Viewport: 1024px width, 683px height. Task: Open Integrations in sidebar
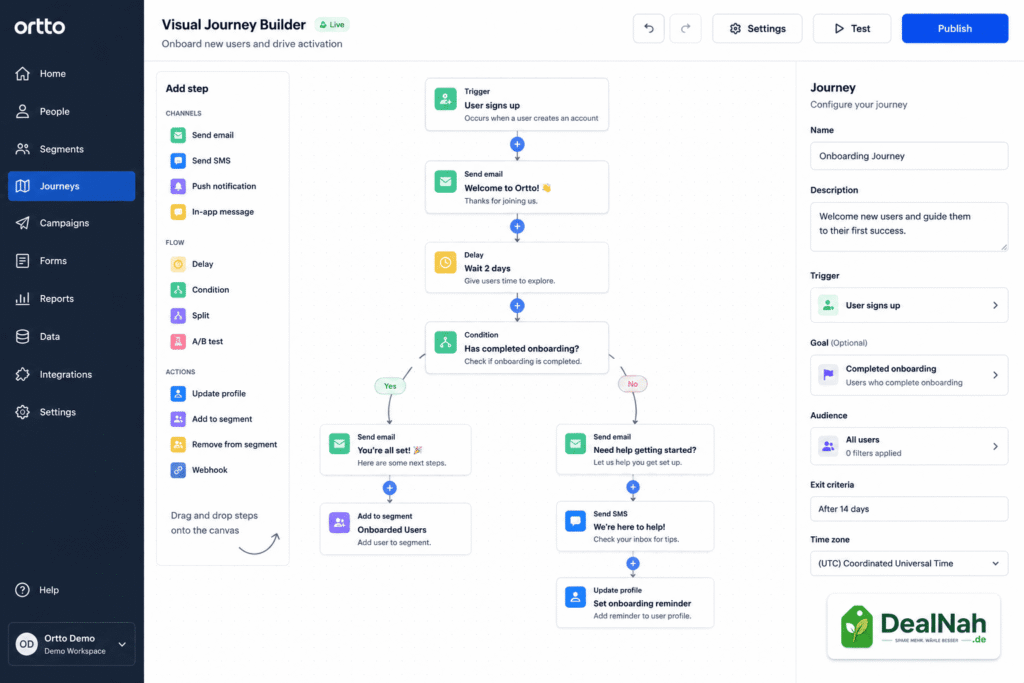pos(71,374)
